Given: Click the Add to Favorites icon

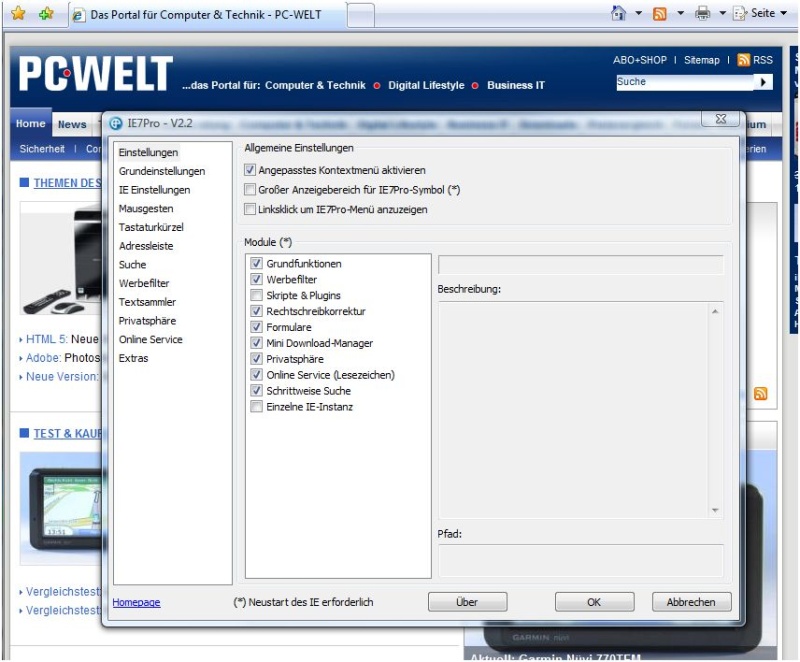Looking at the screenshot, I should [45, 15].
